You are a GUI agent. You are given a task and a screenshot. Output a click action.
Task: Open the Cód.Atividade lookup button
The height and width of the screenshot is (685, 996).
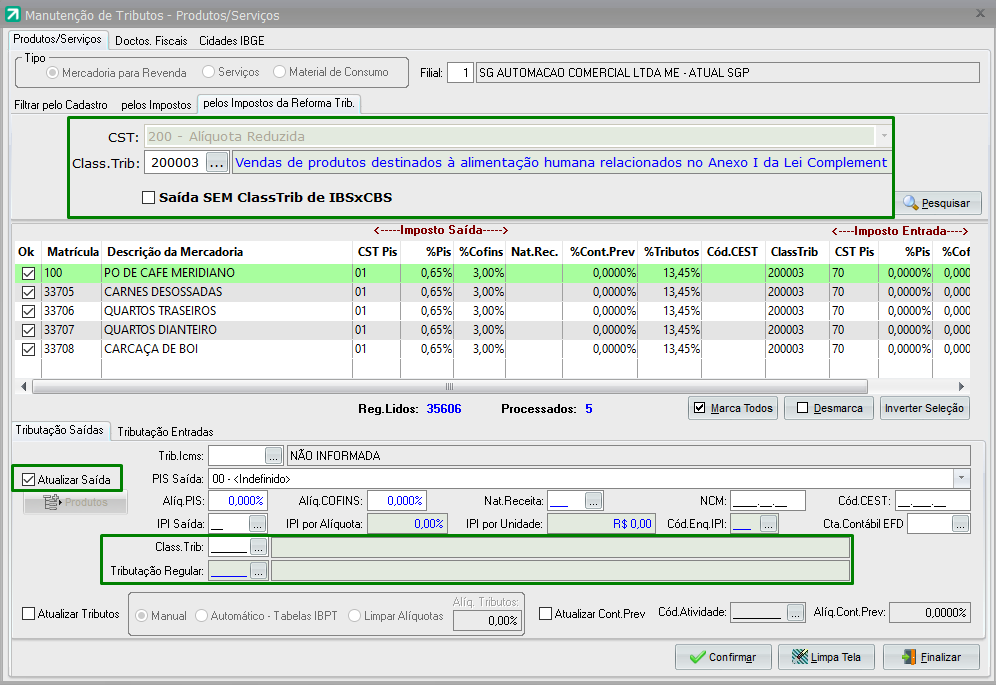coord(796,613)
